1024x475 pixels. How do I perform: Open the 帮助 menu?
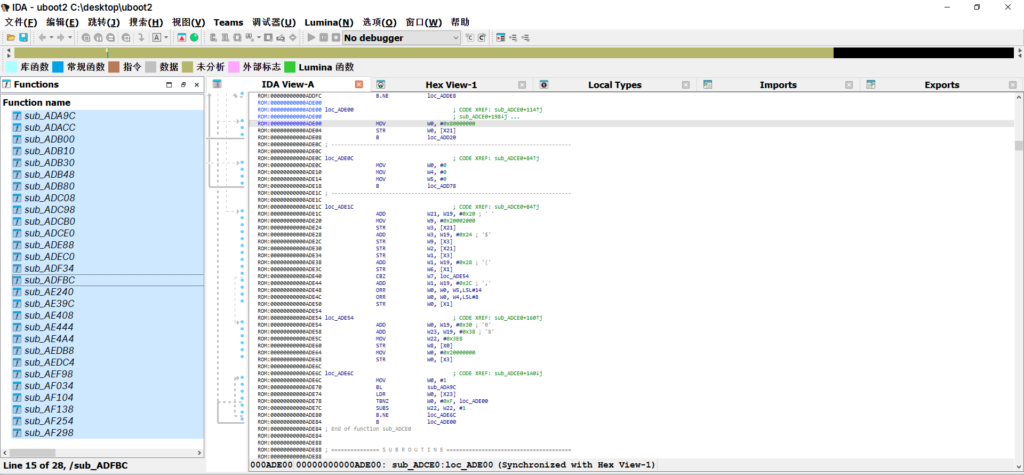tap(460, 22)
